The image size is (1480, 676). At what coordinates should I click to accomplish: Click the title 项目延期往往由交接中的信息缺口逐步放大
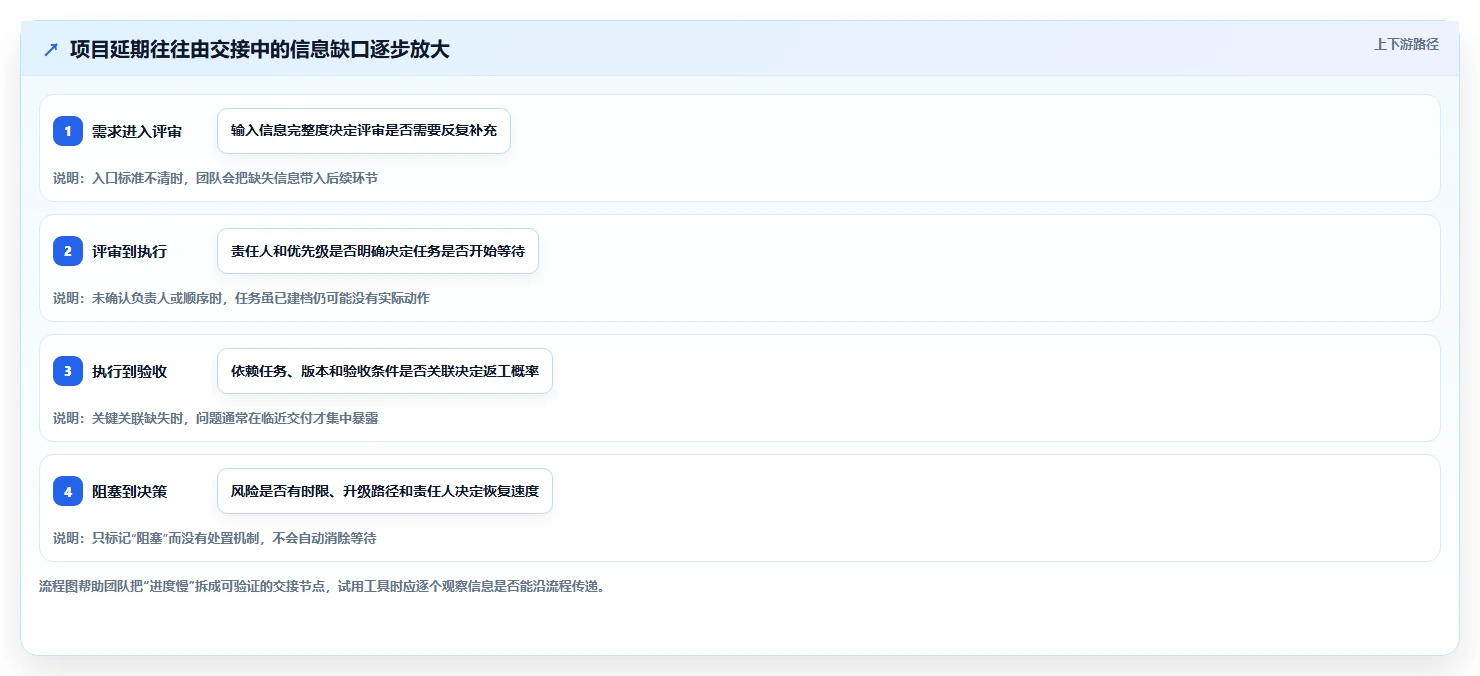pyautogui.click(x=259, y=49)
